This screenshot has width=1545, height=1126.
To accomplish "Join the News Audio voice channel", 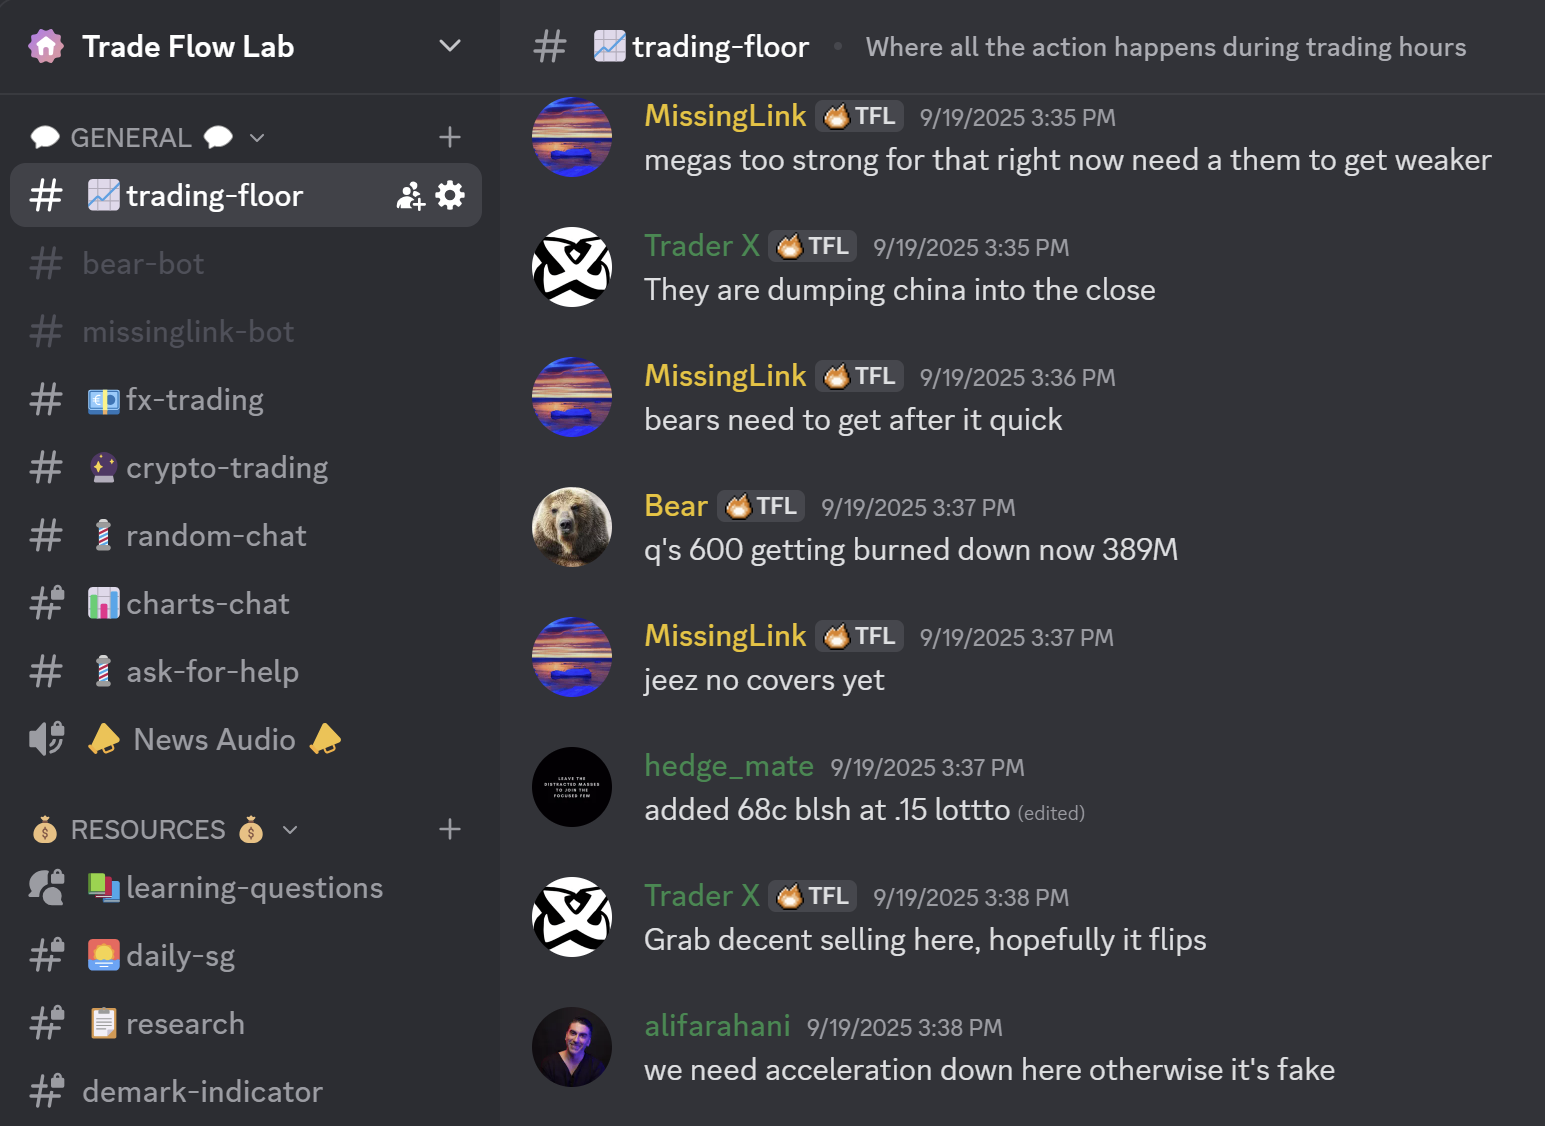I will 214,740.
